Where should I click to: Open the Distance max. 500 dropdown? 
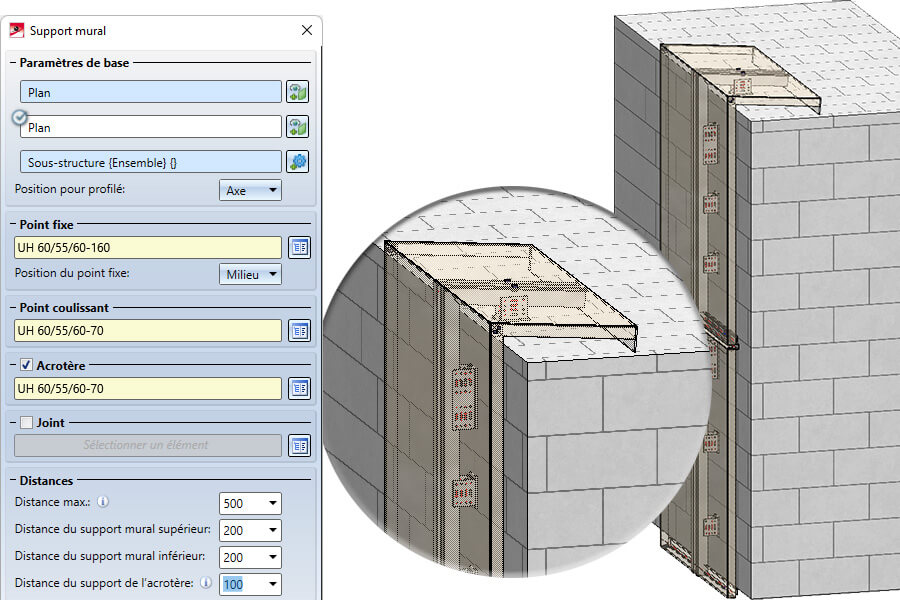pos(250,504)
